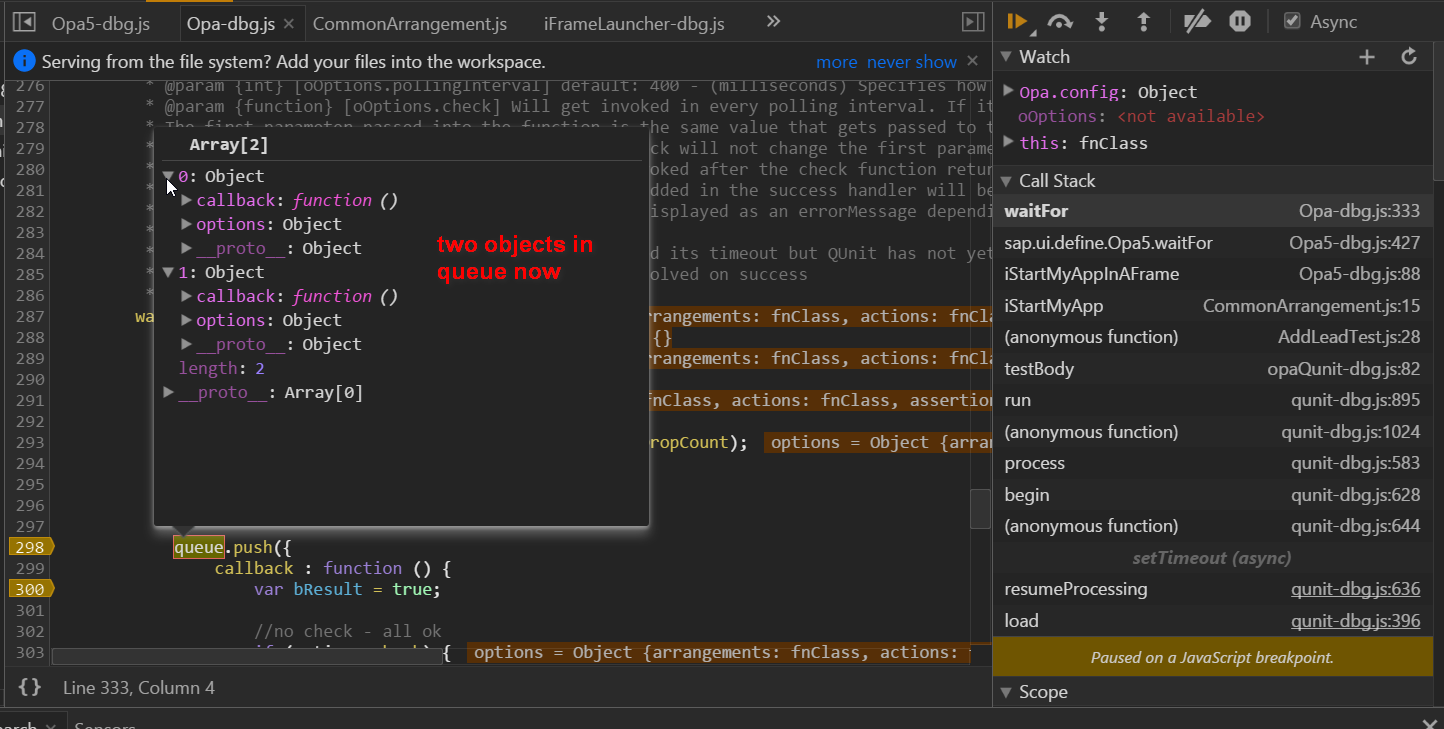The height and width of the screenshot is (729, 1444).
Task: Show more tabs with double chevron
Action: coord(773,21)
